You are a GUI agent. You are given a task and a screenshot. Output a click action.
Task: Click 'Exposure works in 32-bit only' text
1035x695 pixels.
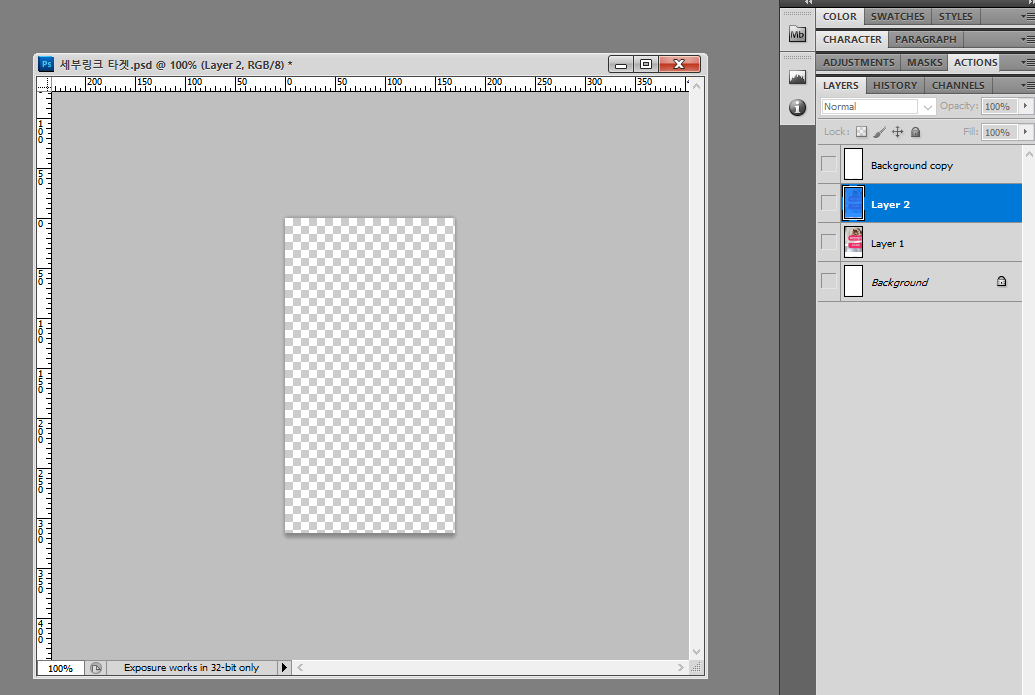(x=191, y=667)
